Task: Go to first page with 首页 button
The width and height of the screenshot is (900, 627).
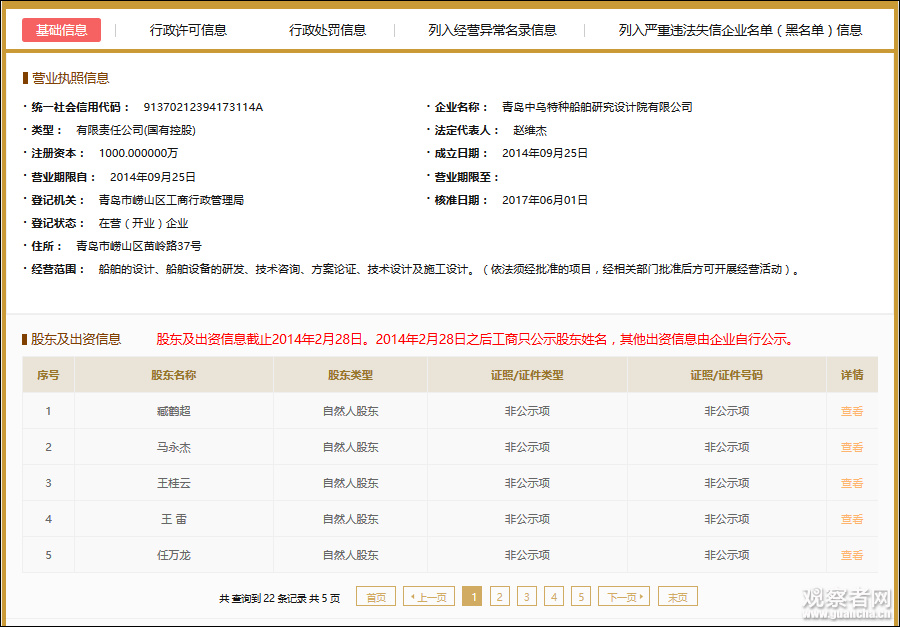Action: pyautogui.click(x=376, y=597)
